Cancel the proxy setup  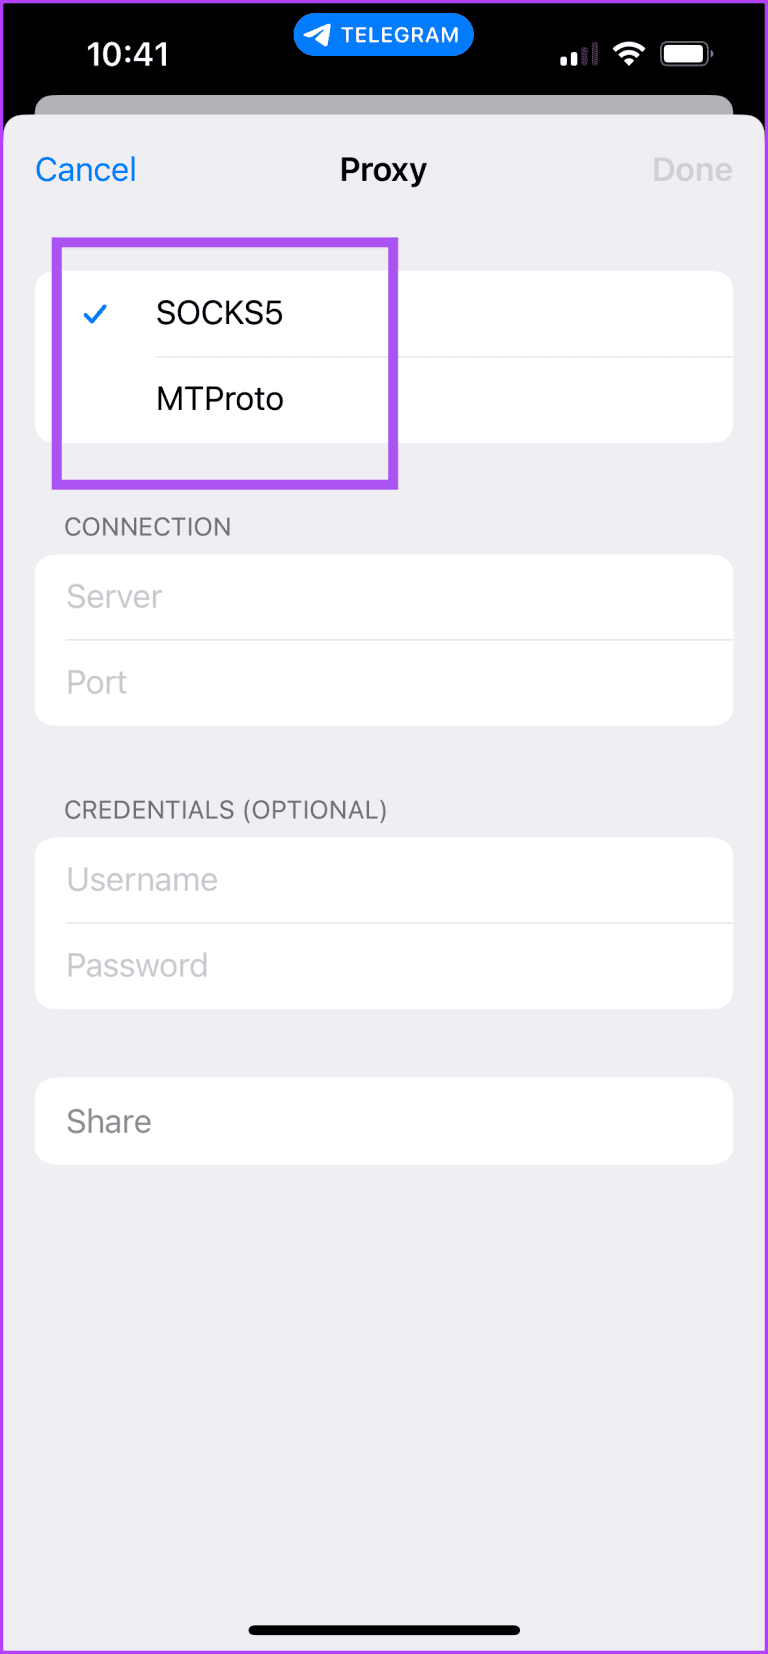click(86, 170)
